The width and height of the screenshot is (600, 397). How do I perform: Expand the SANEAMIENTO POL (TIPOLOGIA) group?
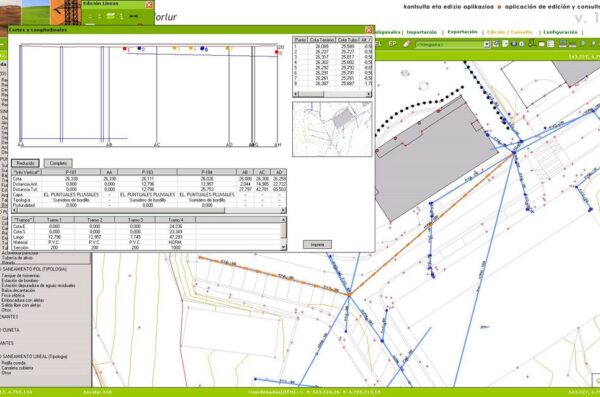34,270
